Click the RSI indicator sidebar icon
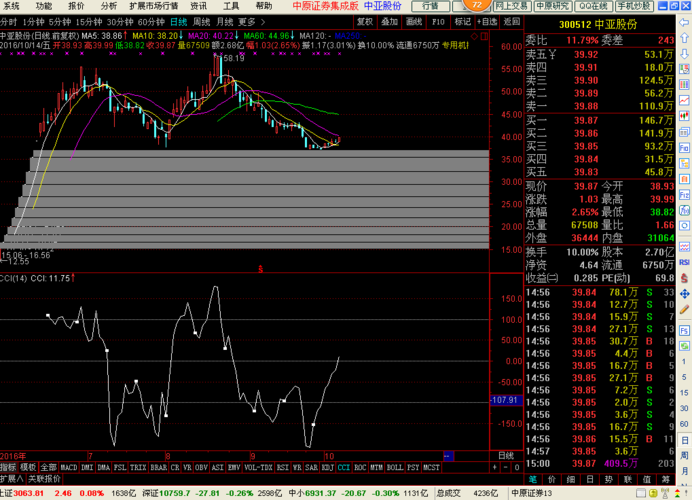 click(684, 263)
